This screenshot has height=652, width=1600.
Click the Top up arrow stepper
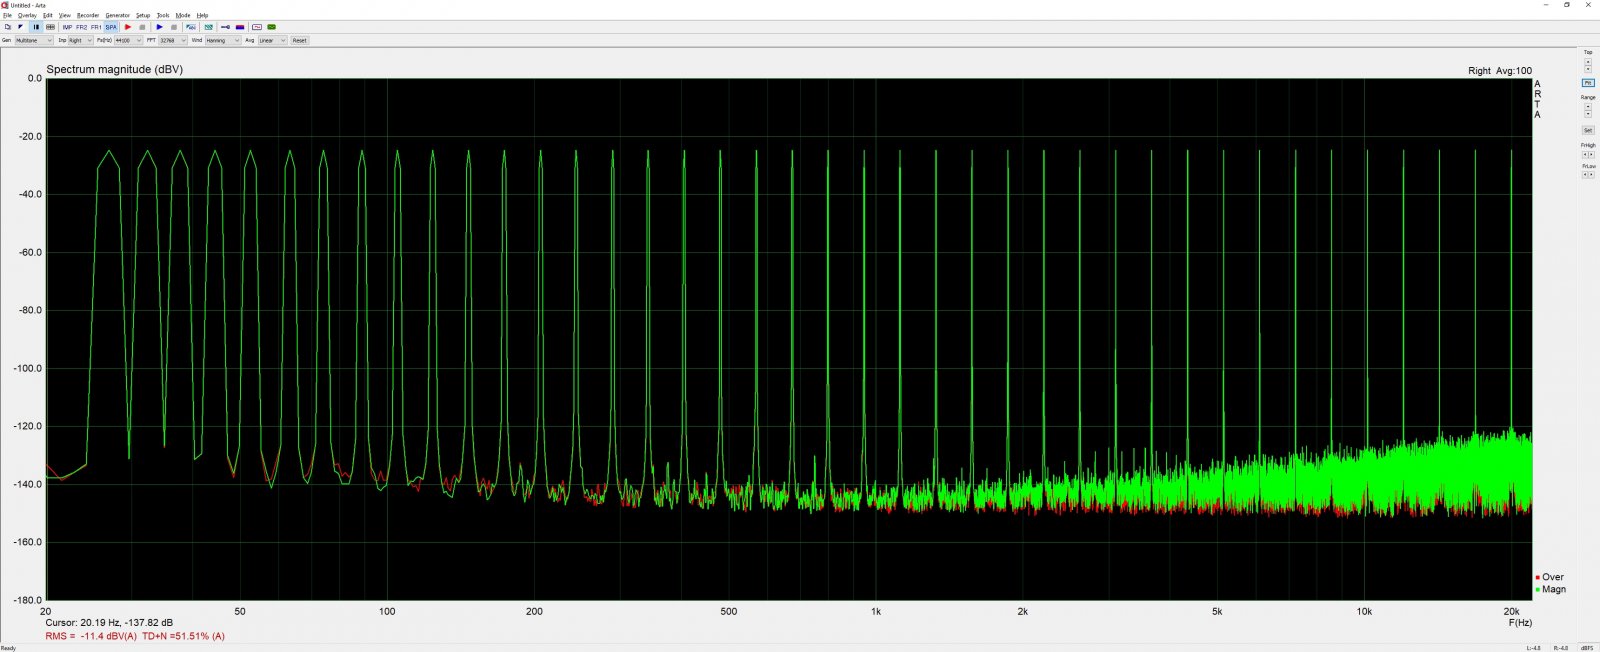pyautogui.click(x=1588, y=61)
